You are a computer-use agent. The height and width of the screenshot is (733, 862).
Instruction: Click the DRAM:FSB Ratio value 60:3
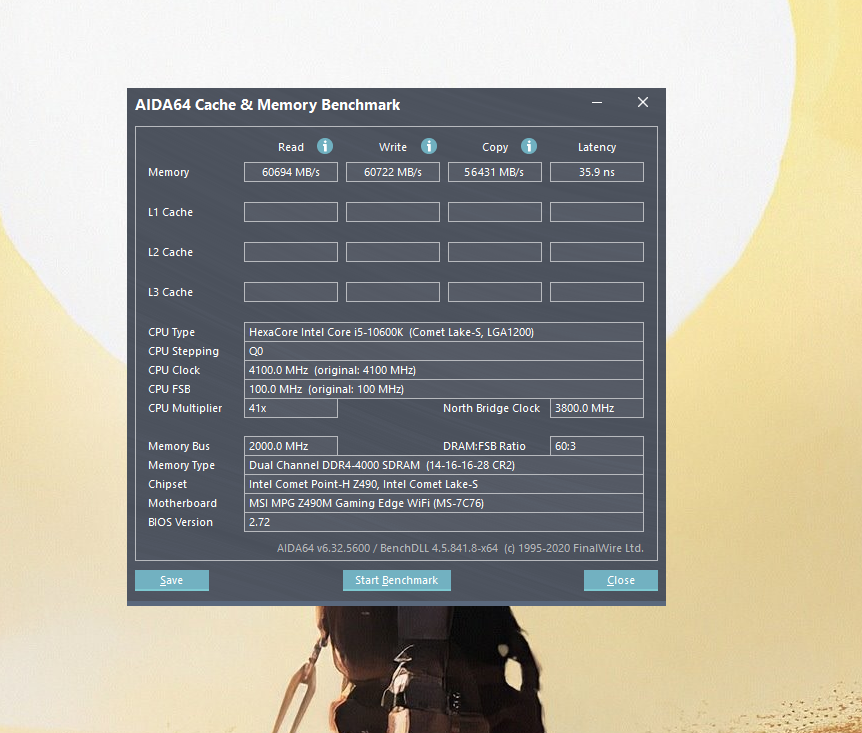[596, 446]
